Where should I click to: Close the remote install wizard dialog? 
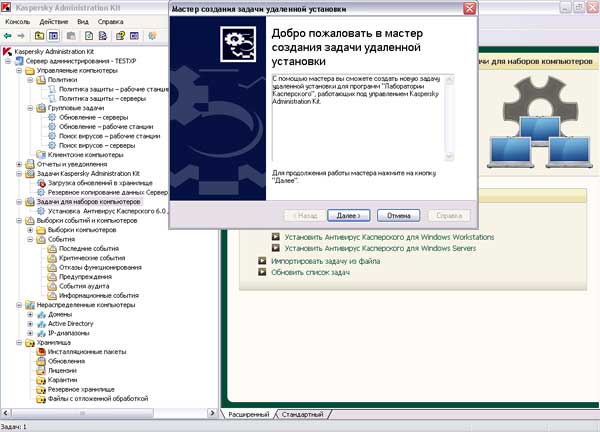470,8
